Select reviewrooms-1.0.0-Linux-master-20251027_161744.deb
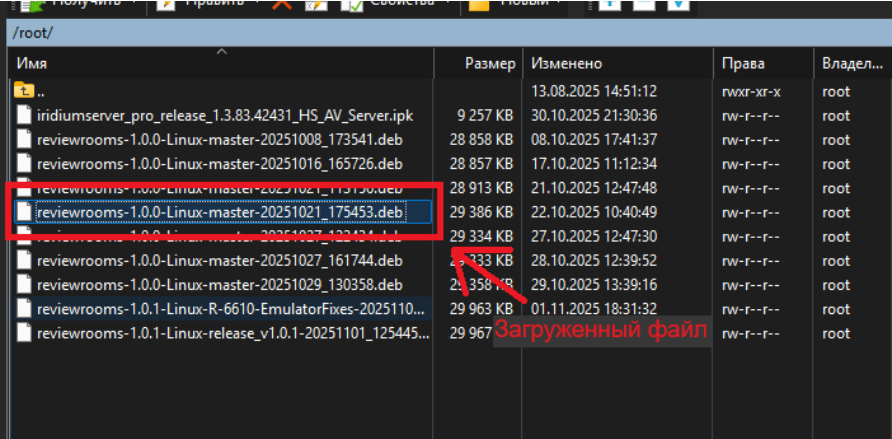892x439 pixels. (x=220, y=261)
